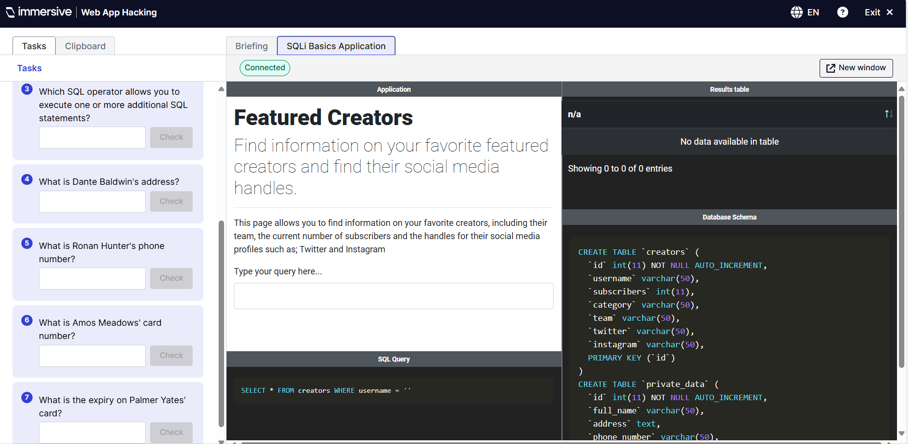The width and height of the screenshot is (908, 444).
Task: Click Check for Palmer Yates' card expiry
Action: tap(171, 432)
